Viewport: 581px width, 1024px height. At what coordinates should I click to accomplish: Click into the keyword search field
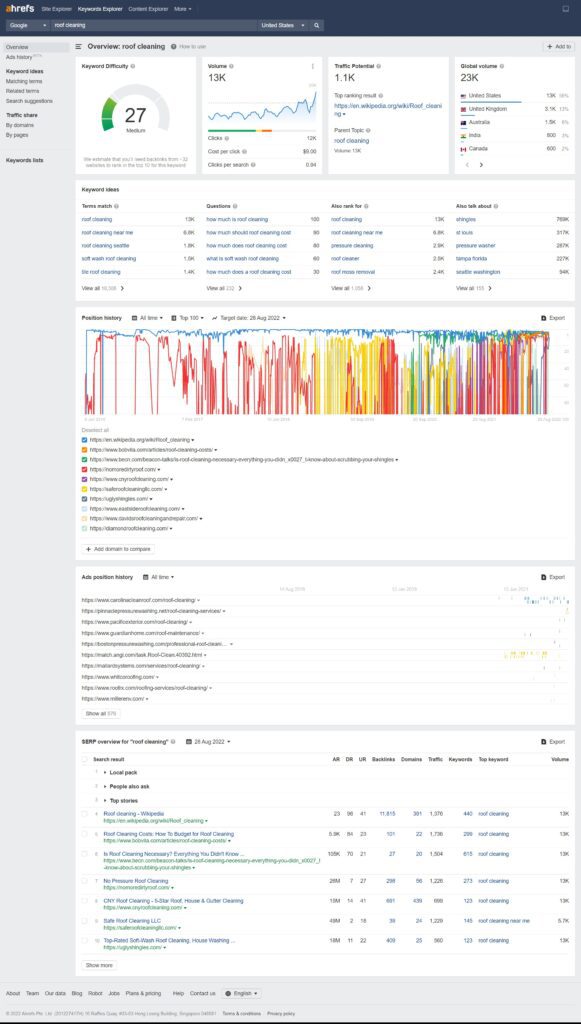154,25
